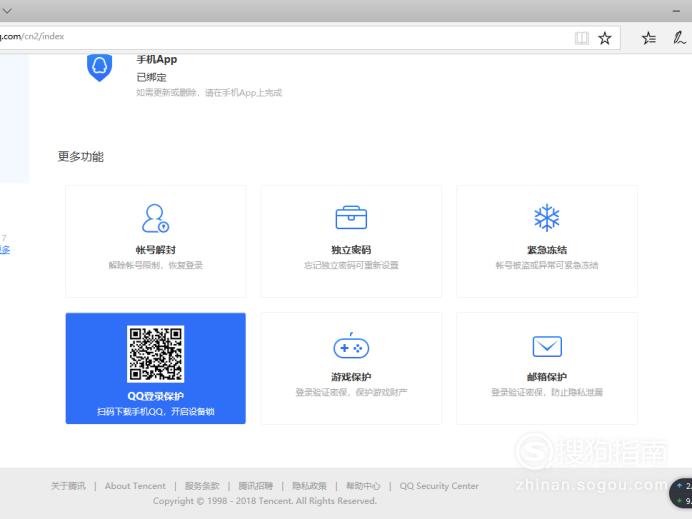Click the 游戏保护 title text
The image size is (692, 519).
tap(351, 377)
